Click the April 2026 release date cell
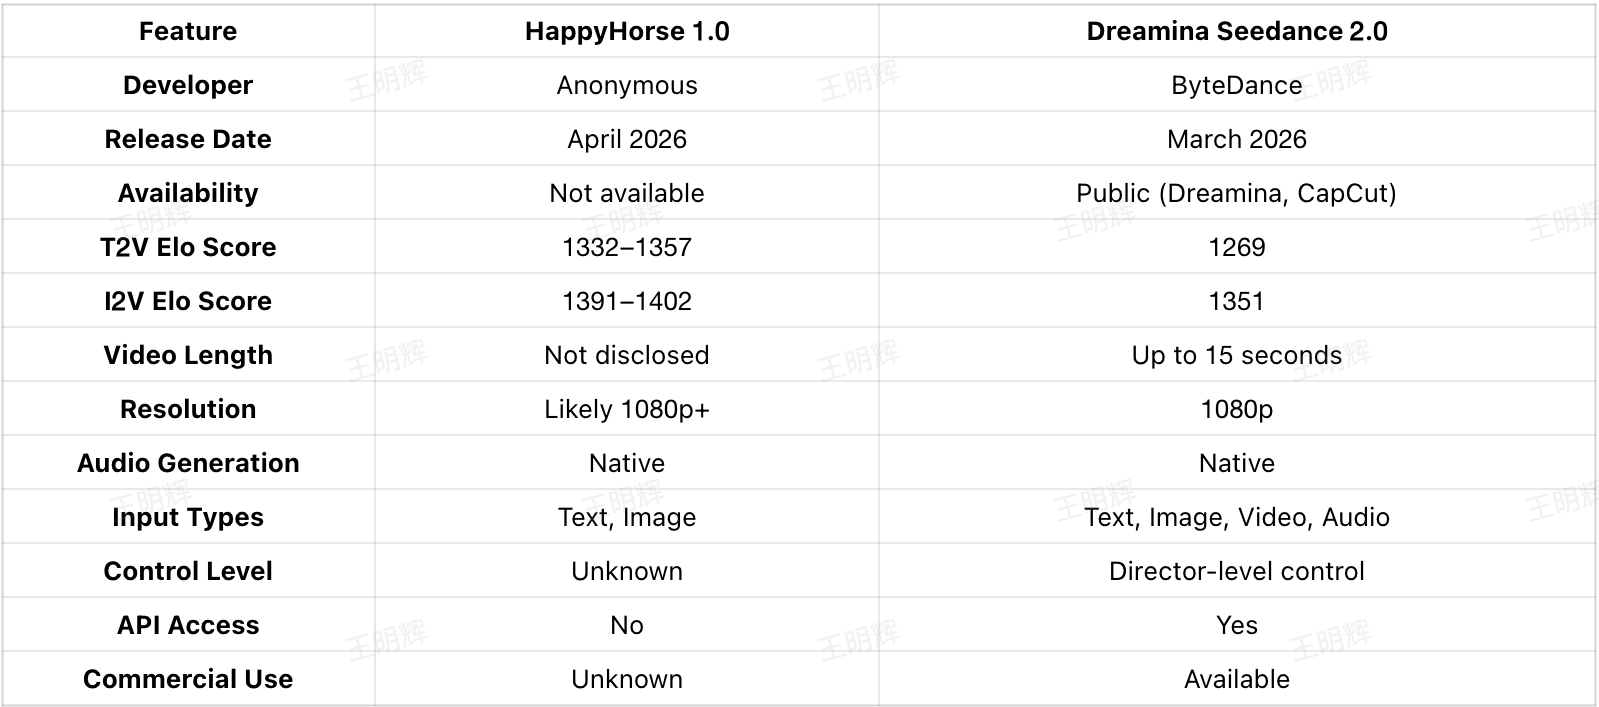The image size is (1599, 707). coord(627,139)
